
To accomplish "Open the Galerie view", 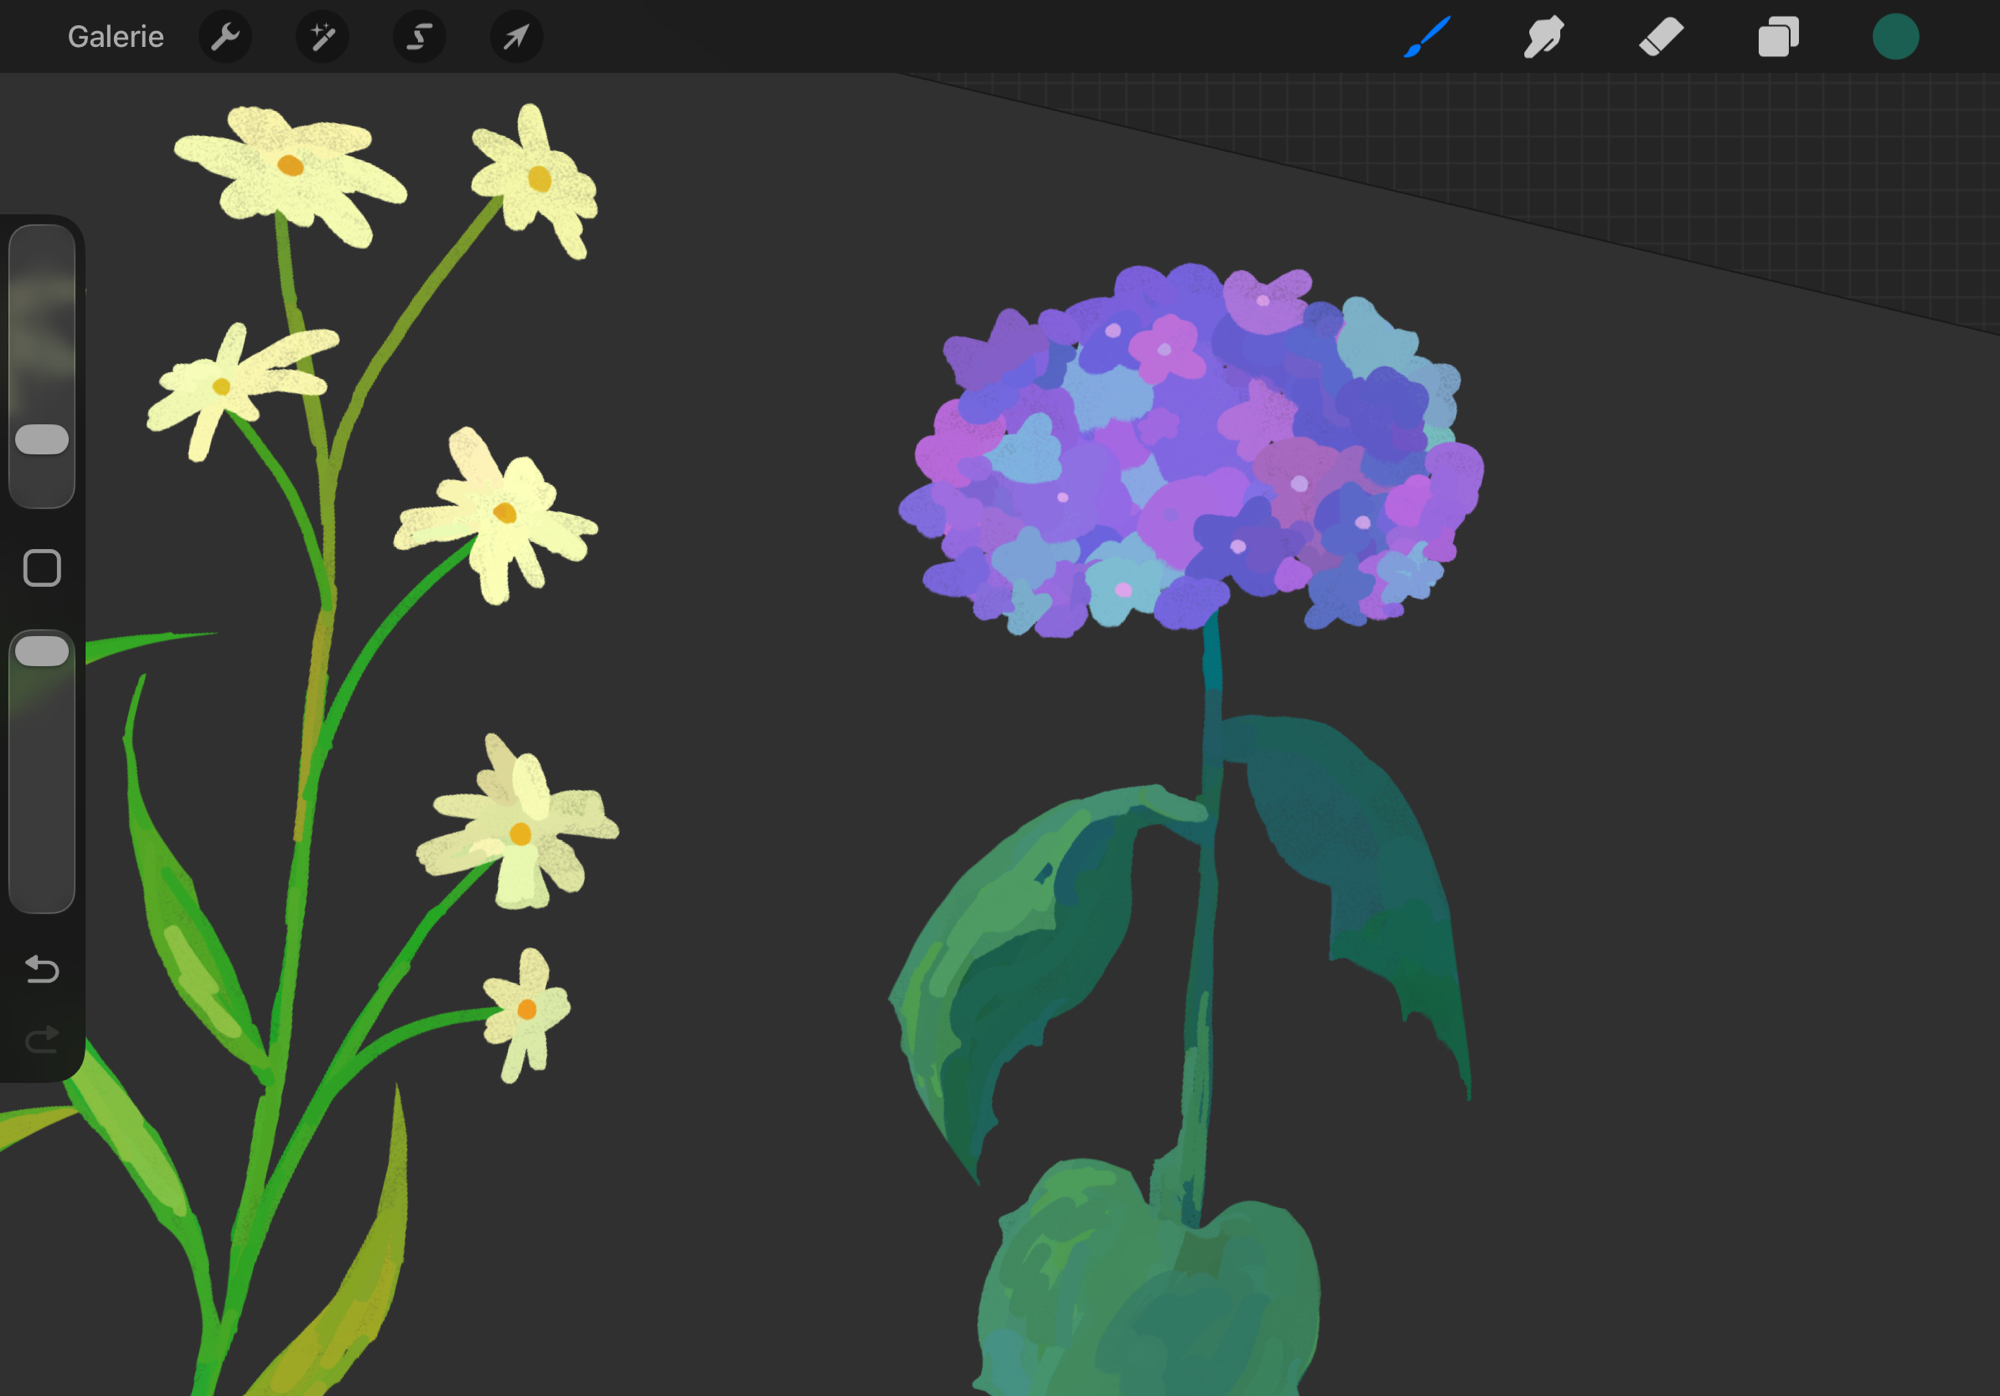I will click(115, 37).
